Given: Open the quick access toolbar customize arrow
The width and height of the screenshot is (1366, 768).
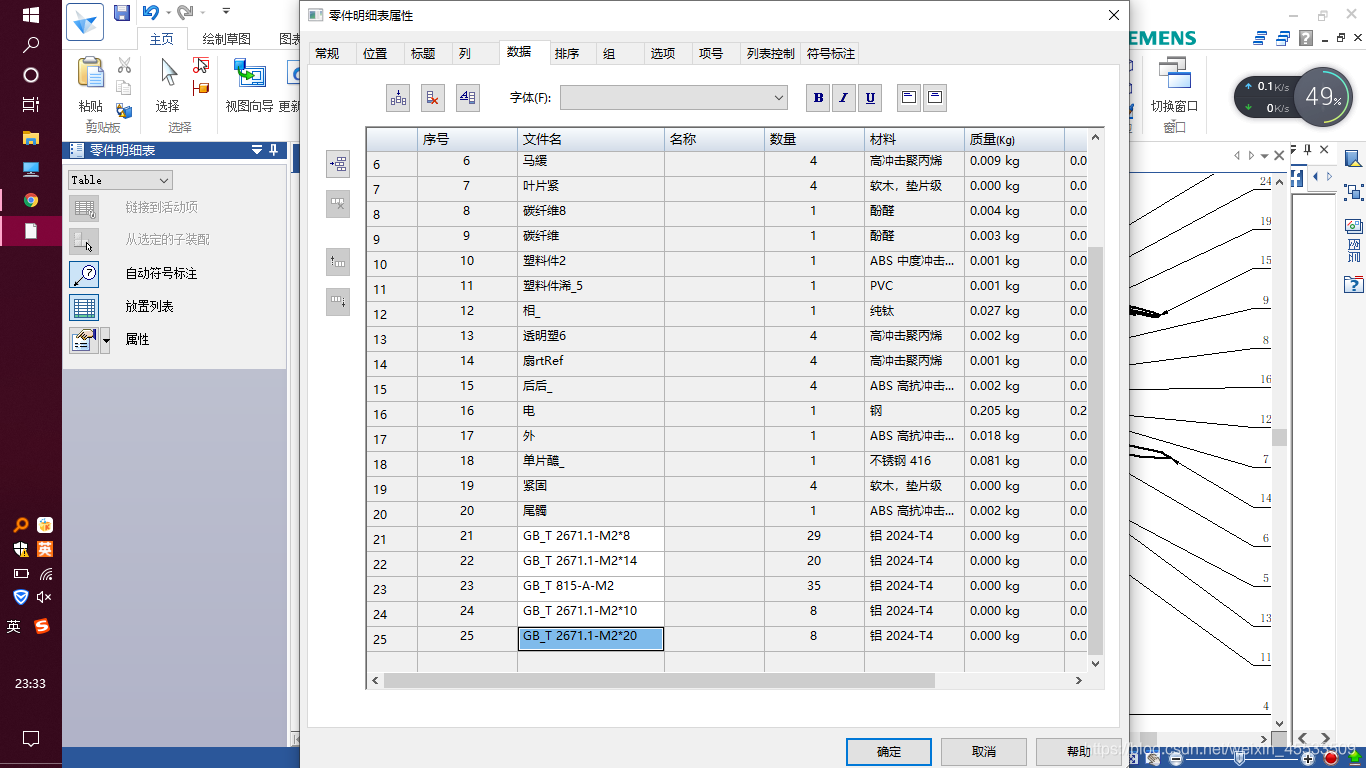Looking at the screenshot, I should click(x=226, y=12).
